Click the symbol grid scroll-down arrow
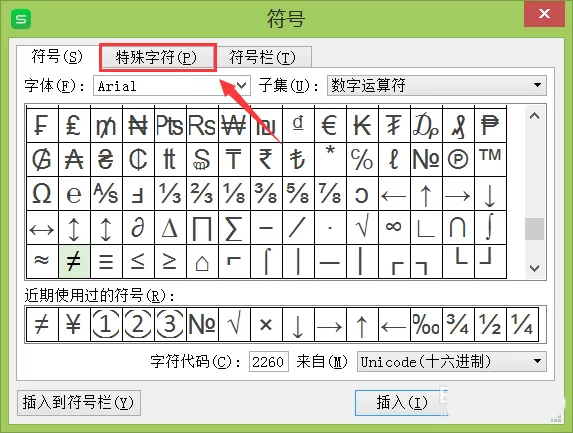 [x=535, y=268]
